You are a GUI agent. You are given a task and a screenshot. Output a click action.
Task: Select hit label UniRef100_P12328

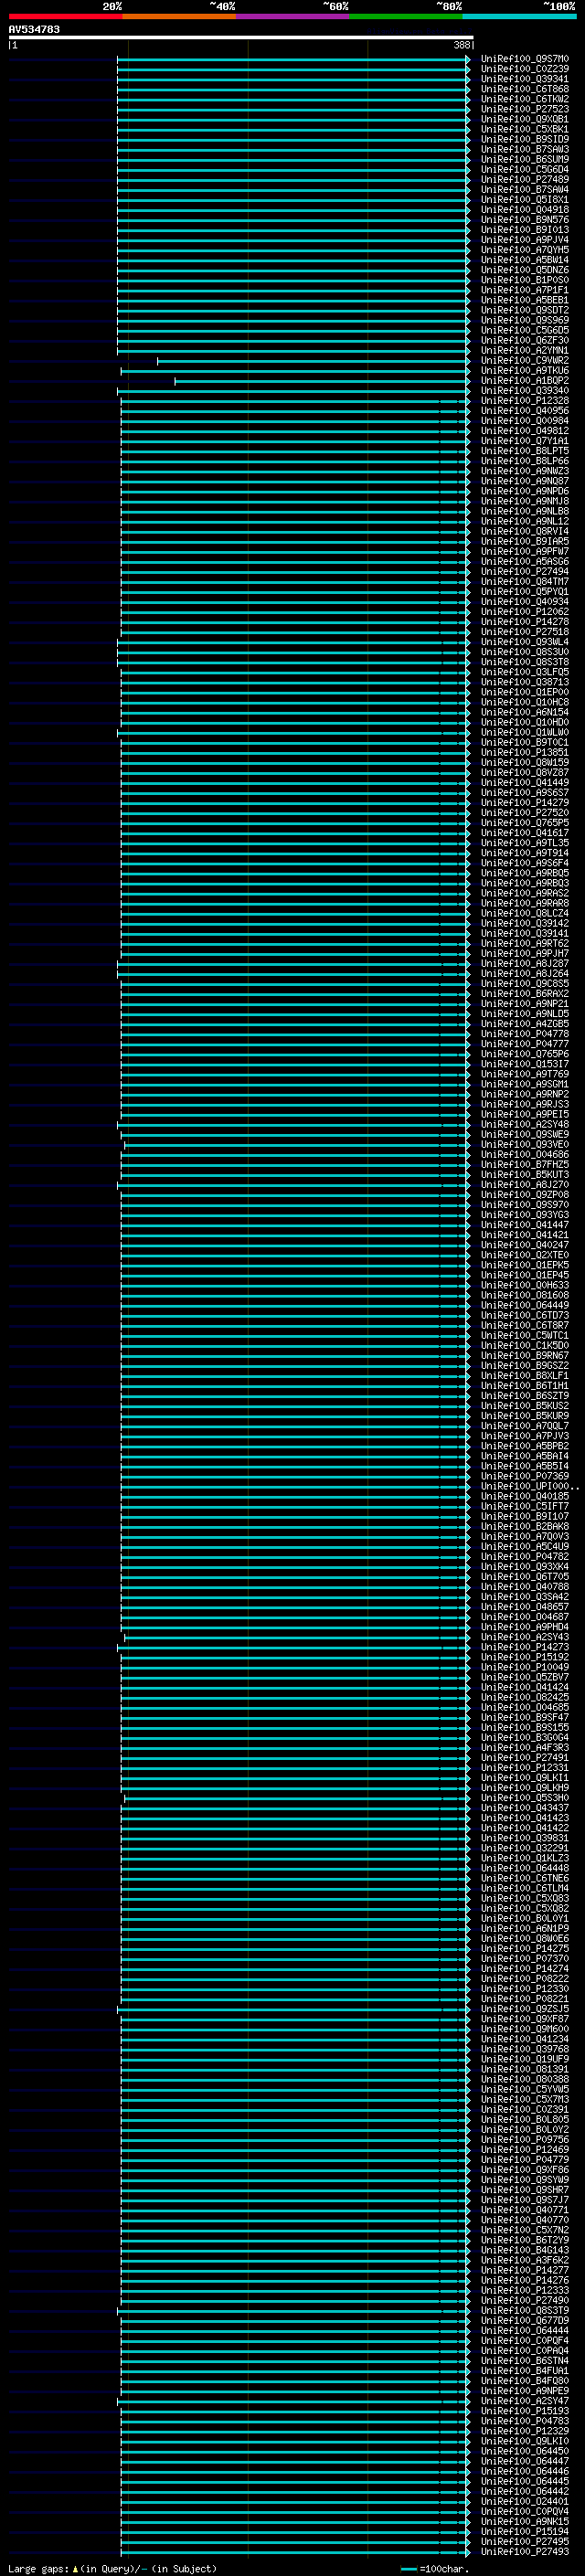tap(525, 401)
